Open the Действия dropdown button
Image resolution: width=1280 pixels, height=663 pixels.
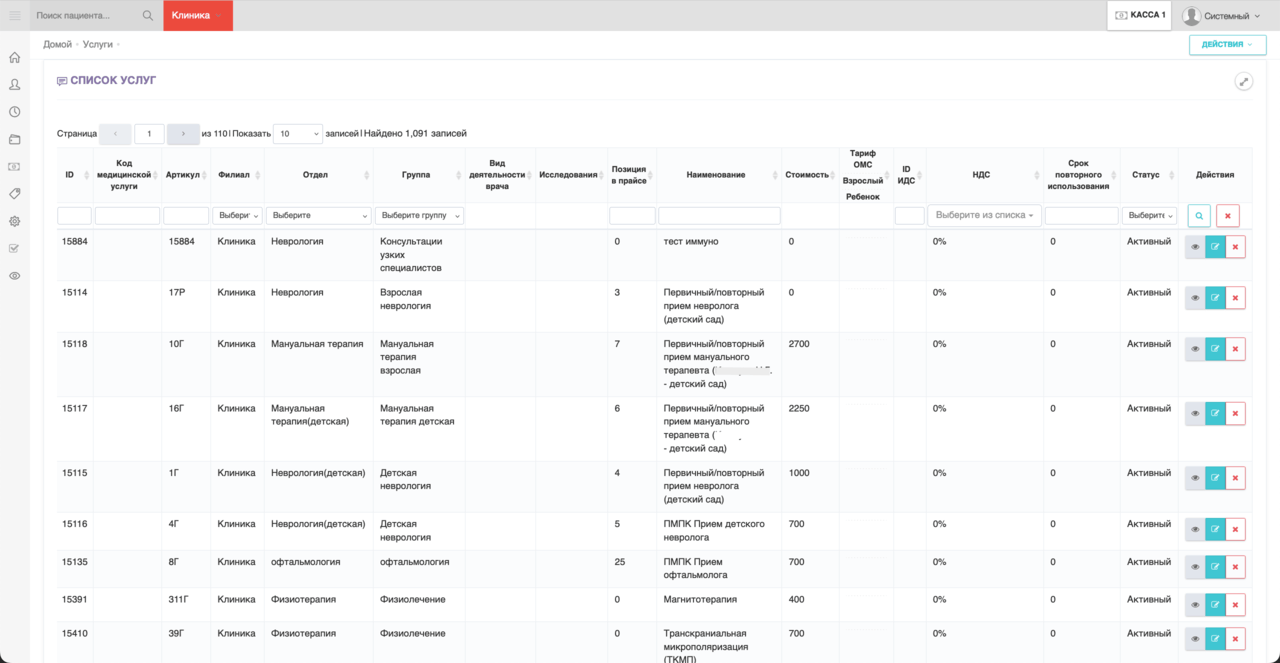(x=1227, y=45)
